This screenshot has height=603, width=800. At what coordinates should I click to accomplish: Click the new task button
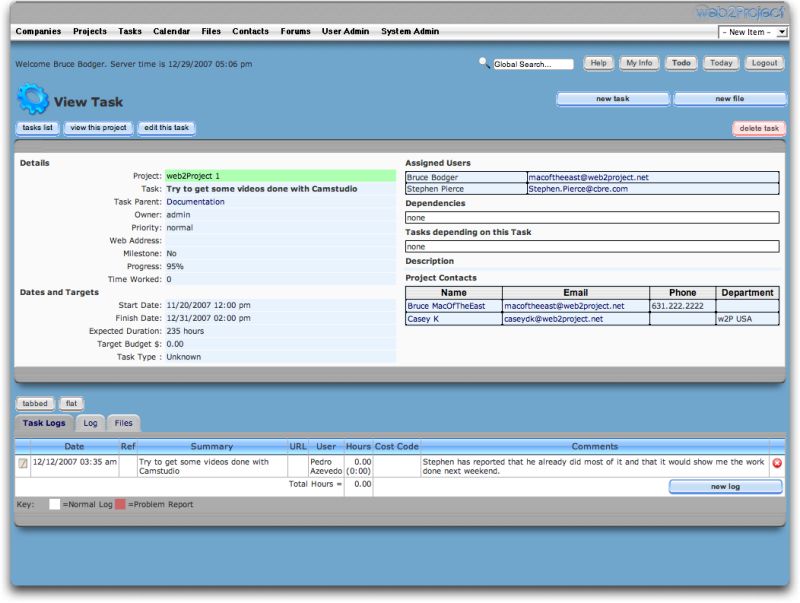(x=613, y=98)
